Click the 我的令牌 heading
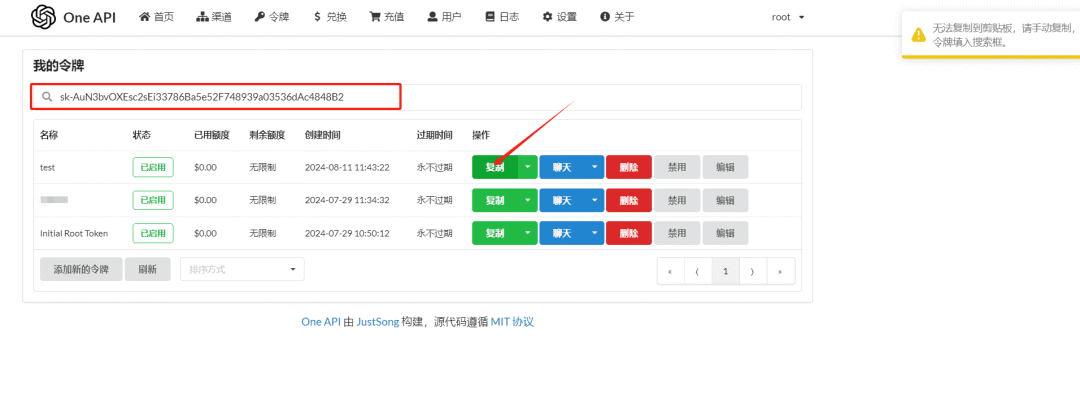The height and width of the screenshot is (395, 1080). point(59,66)
